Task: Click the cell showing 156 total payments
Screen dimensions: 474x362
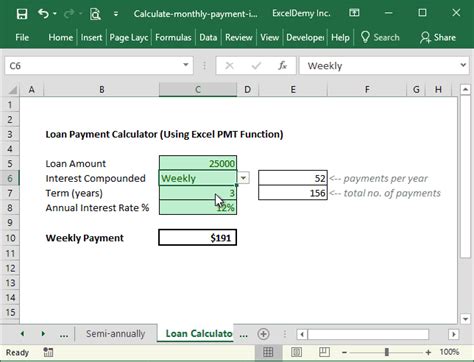Action: click(x=293, y=193)
